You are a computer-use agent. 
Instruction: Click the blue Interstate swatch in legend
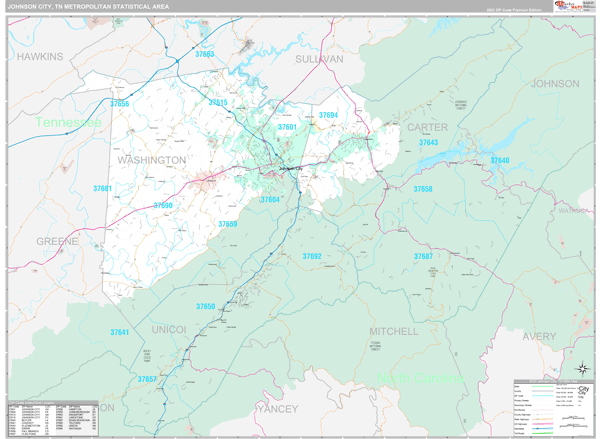coord(543,428)
